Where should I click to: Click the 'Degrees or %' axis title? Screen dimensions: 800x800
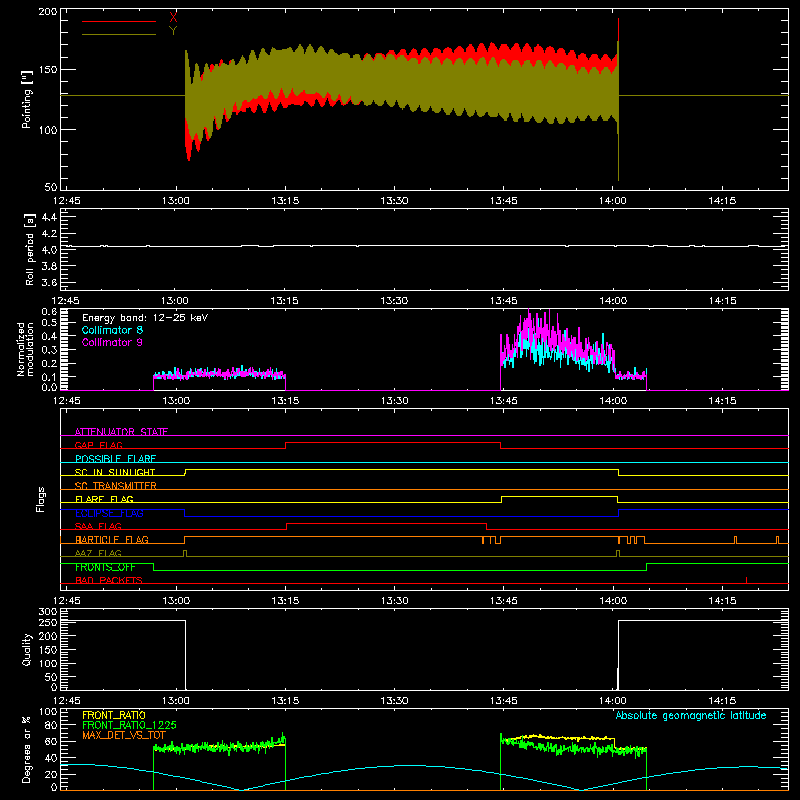[x=27, y=749]
